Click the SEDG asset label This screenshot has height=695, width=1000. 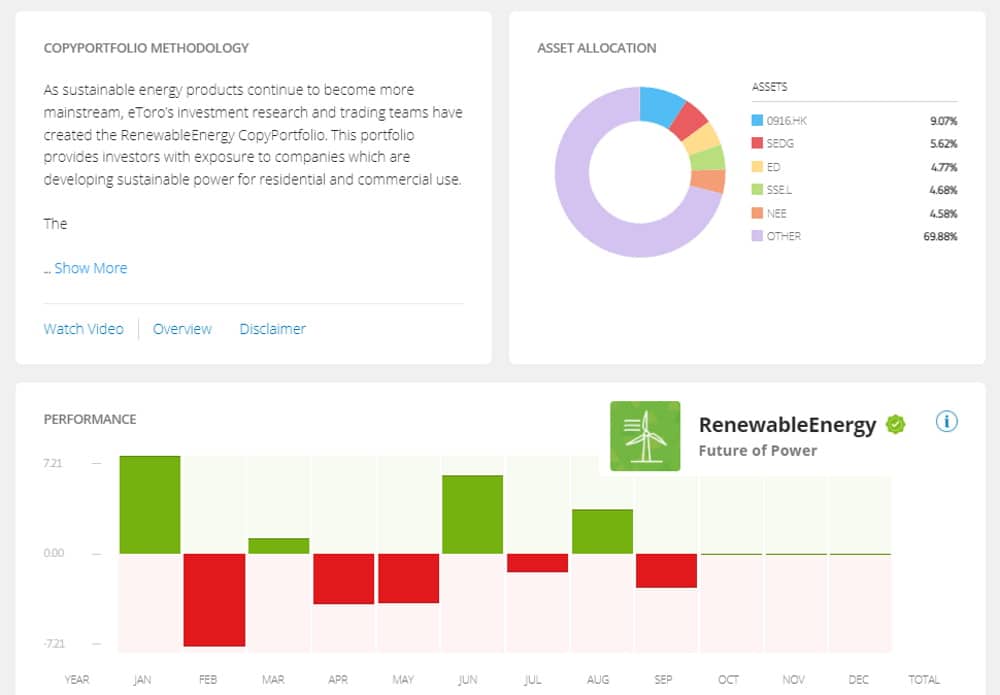click(780, 143)
